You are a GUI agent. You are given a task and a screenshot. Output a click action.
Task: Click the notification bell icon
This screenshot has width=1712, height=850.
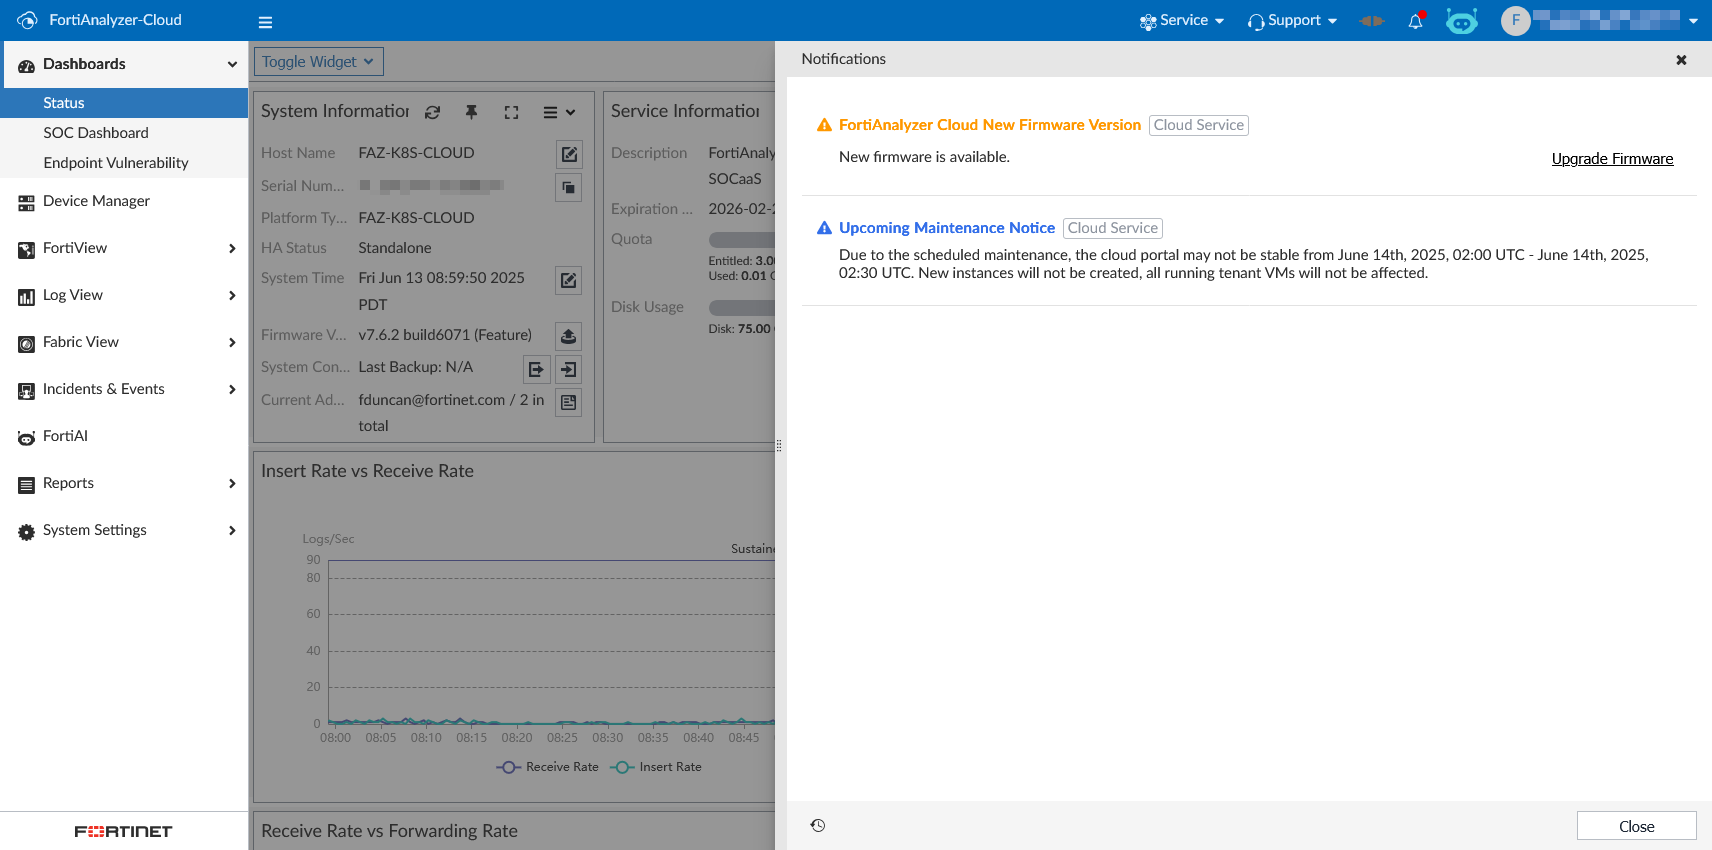tap(1415, 21)
